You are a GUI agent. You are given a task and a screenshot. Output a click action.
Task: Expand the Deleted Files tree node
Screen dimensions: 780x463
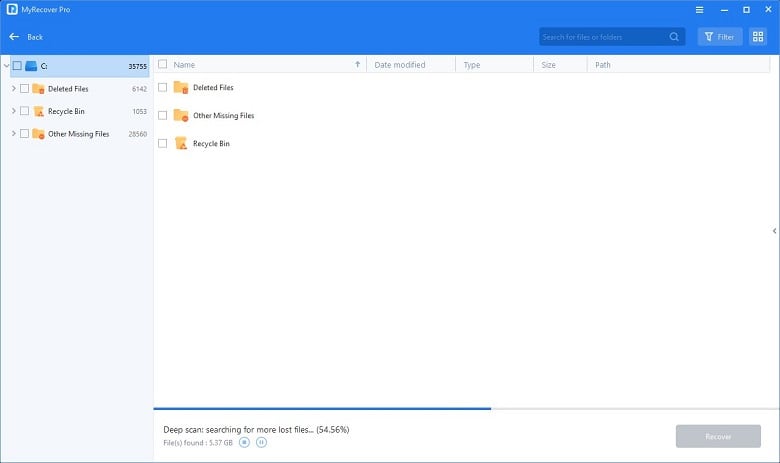coord(13,89)
